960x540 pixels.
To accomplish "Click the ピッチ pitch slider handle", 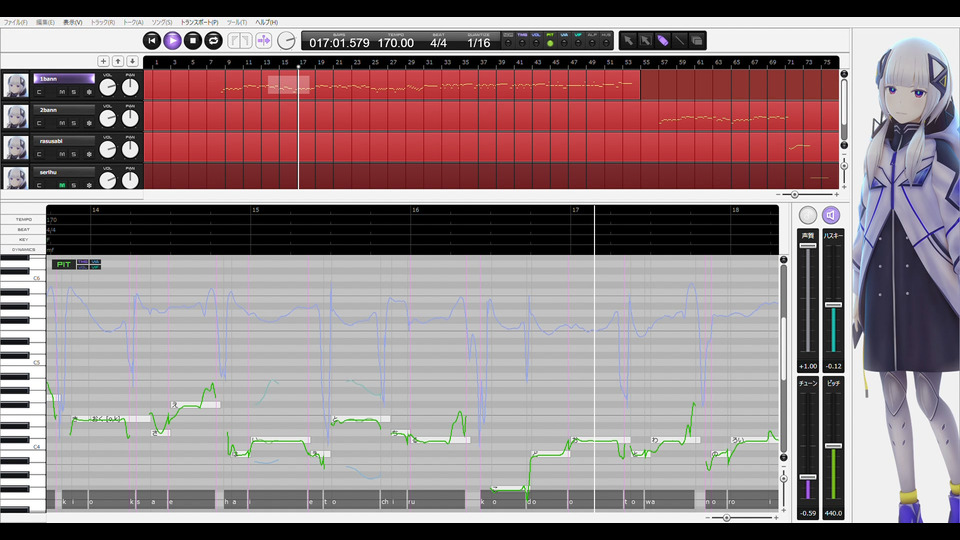I will [833, 446].
